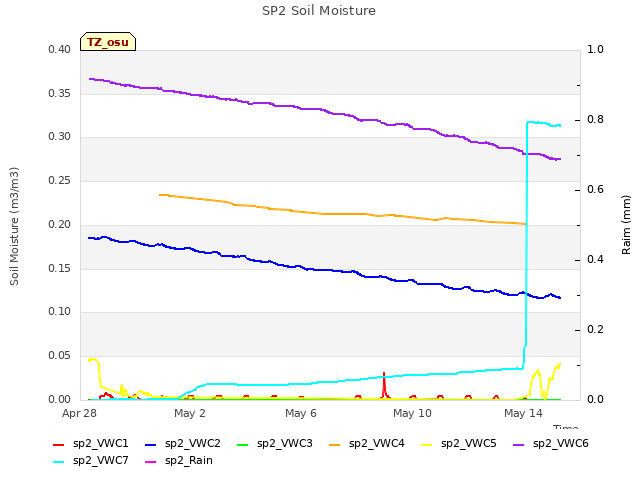Click the start of the orange VWC4 line
This screenshot has height=480, width=640.
(x=160, y=195)
